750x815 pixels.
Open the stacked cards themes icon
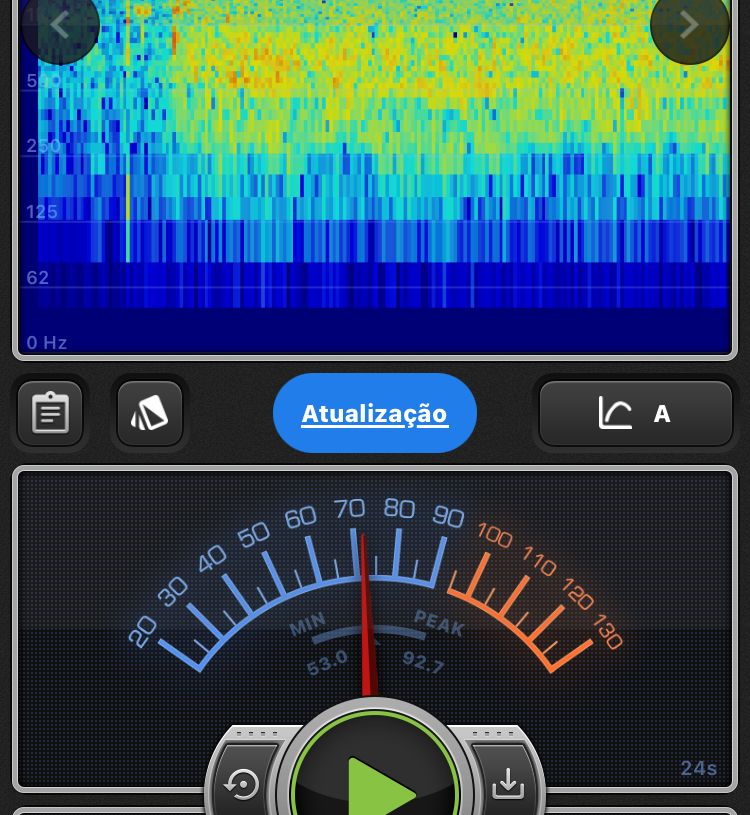[x=150, y=413]
